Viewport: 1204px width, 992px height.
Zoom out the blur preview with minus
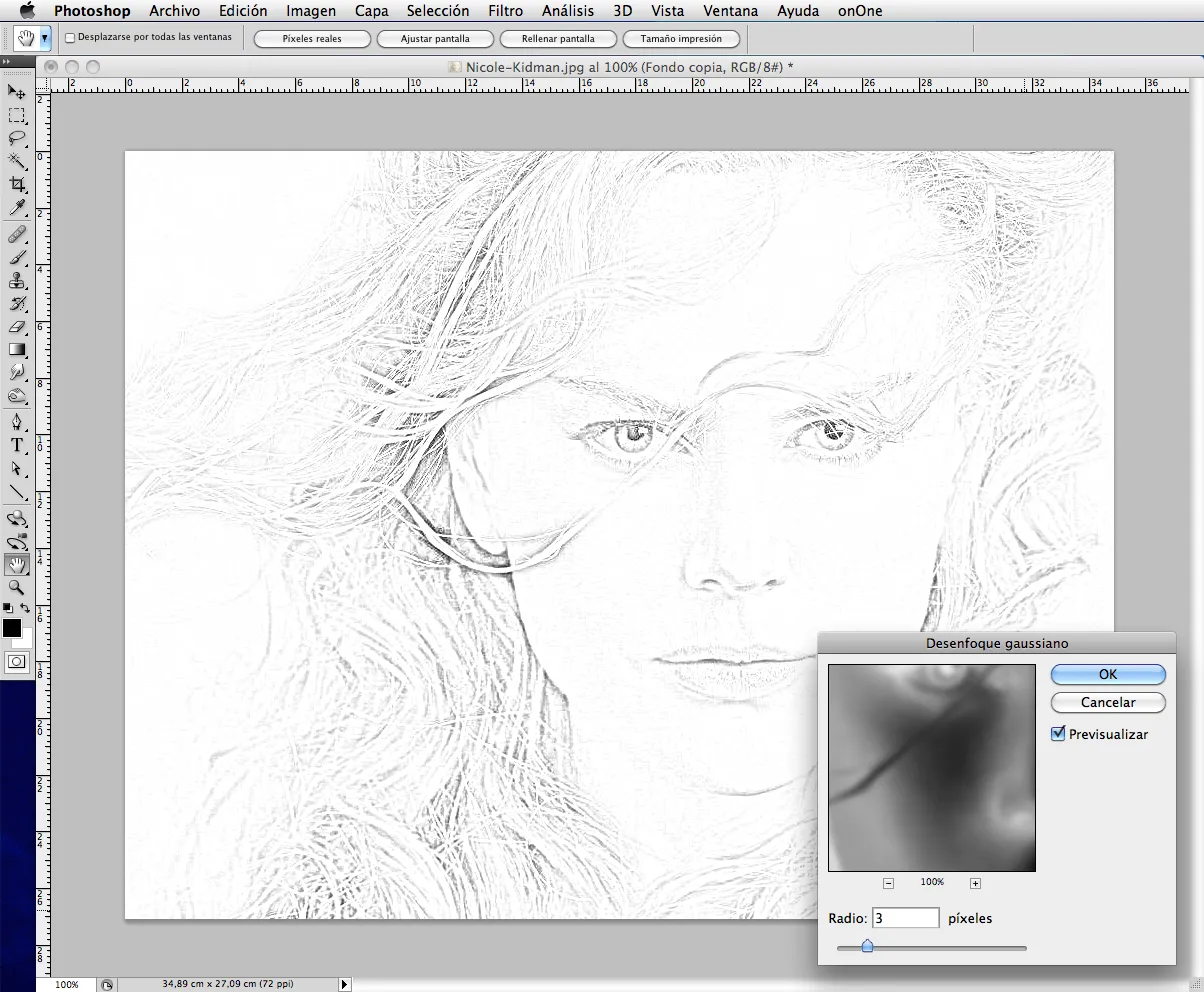tap(888, 883)
